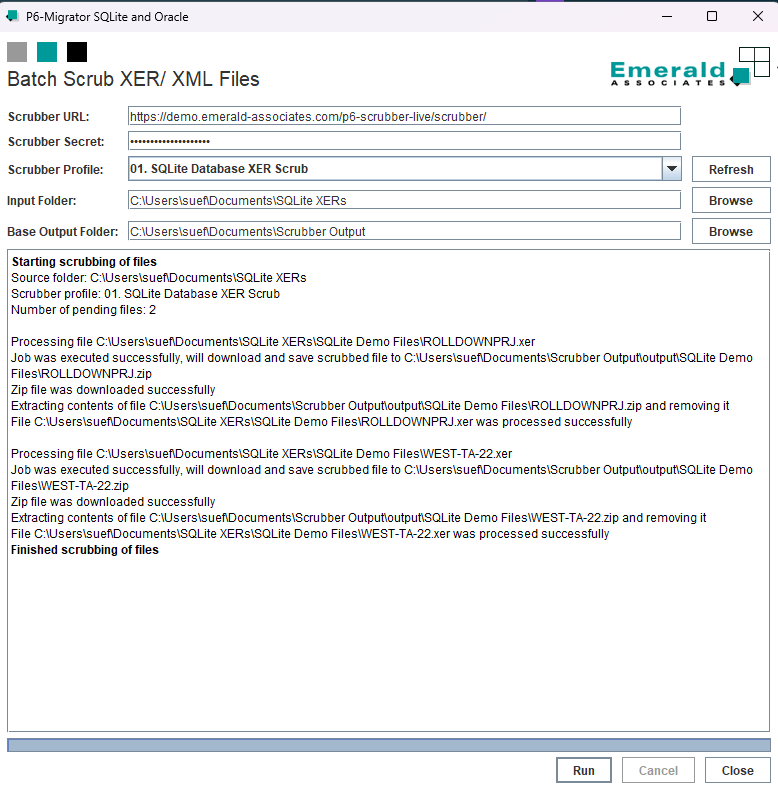Focus the Input Folder path field
The width and height of the screenshot is (778, 791).
(404, 200)
